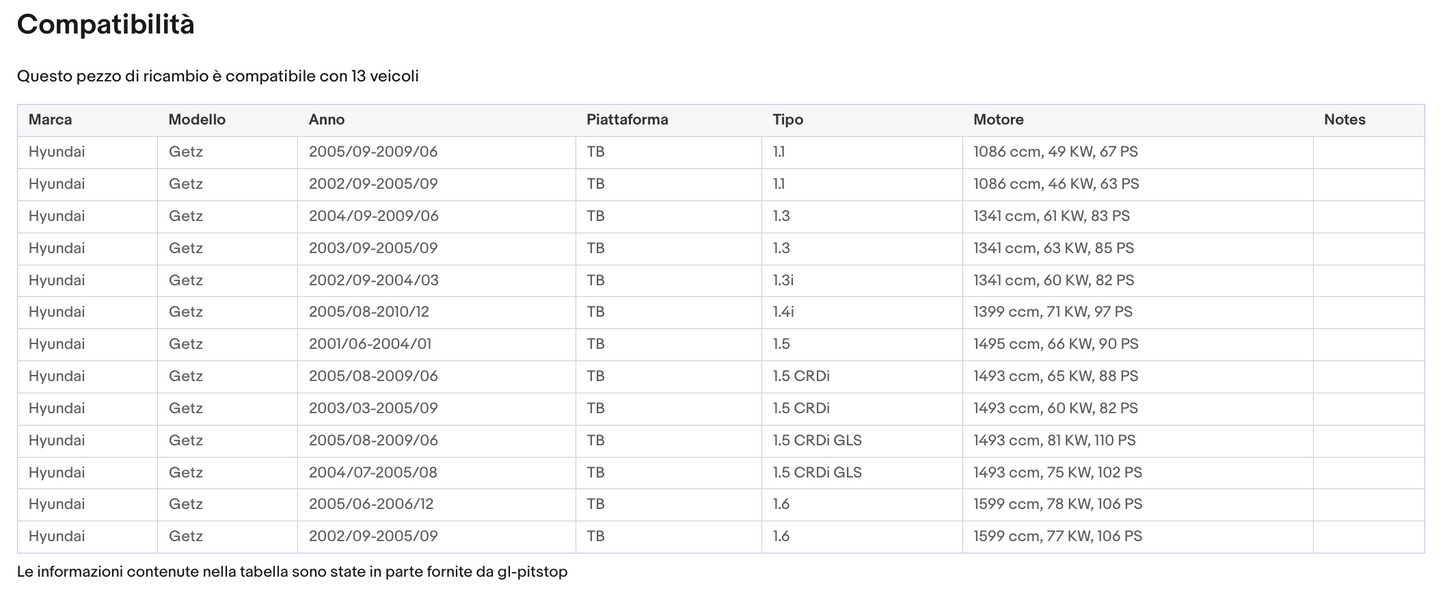Screen dimensions: 1445x602
Task: Click the 2004/07-2005/08 year cell
Action: 373,472
